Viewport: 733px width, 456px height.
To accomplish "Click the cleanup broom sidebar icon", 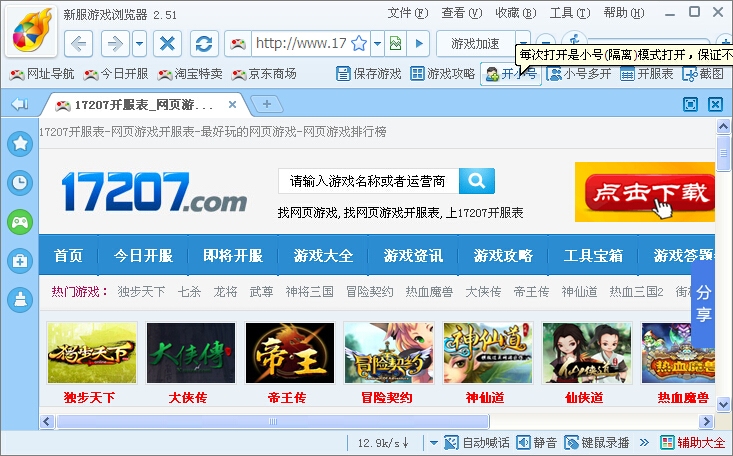I will tap(19, 299).
